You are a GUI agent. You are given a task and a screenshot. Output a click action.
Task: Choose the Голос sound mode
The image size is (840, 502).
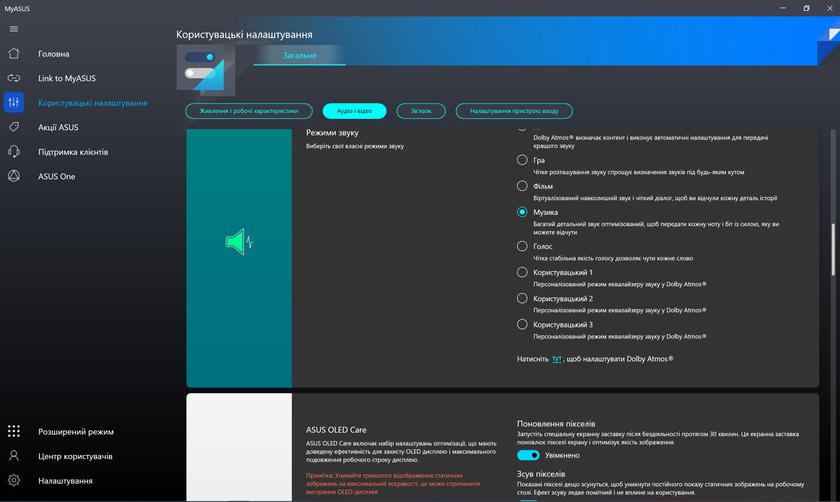(522, 246)
